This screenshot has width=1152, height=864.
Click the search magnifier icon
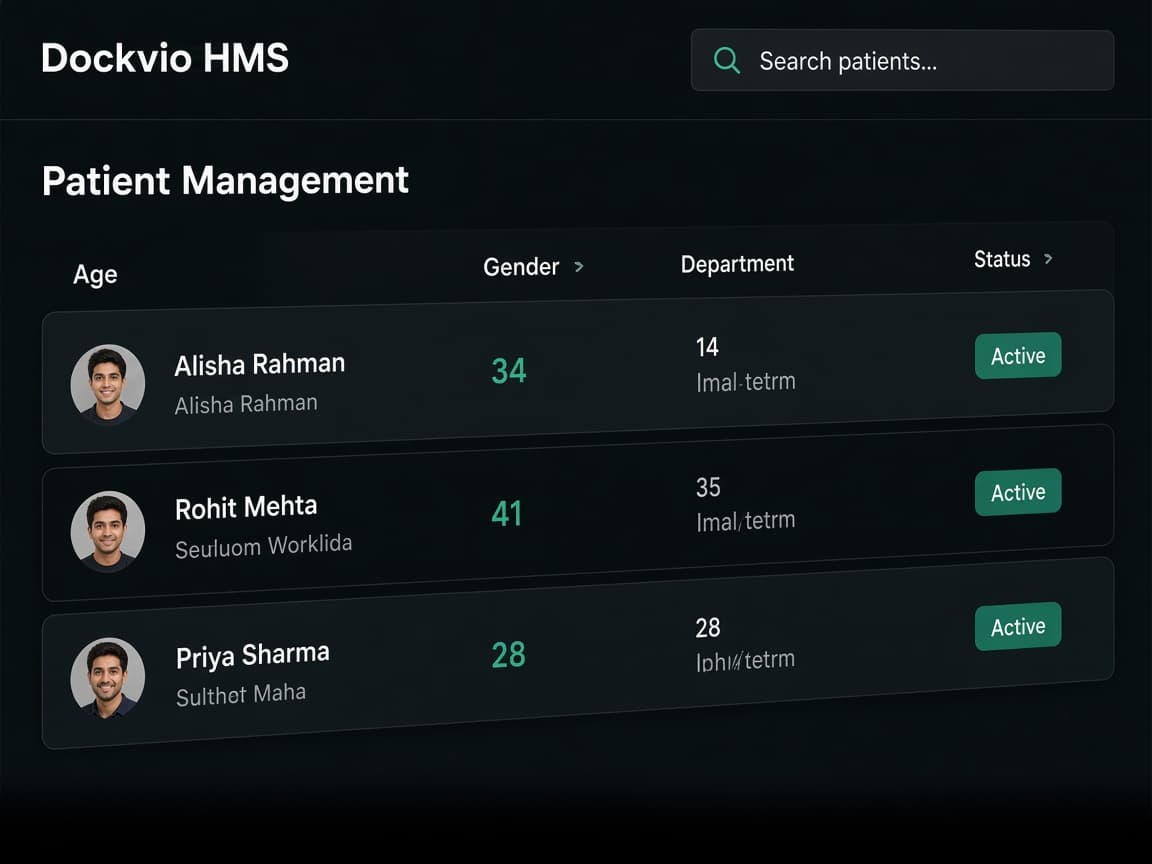727,60
